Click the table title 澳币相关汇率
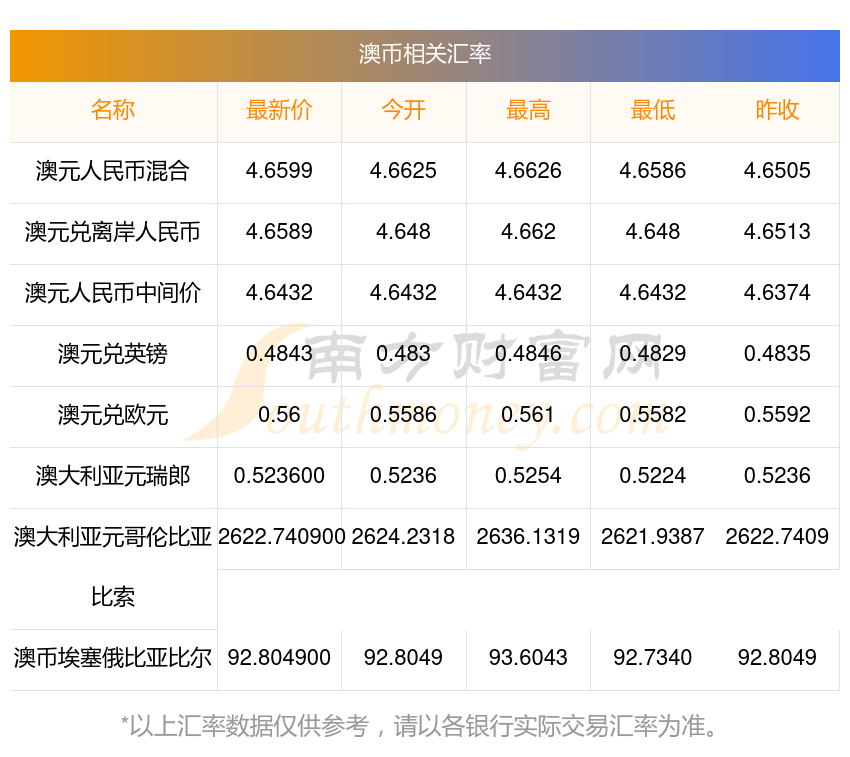 tap(424, 54)
